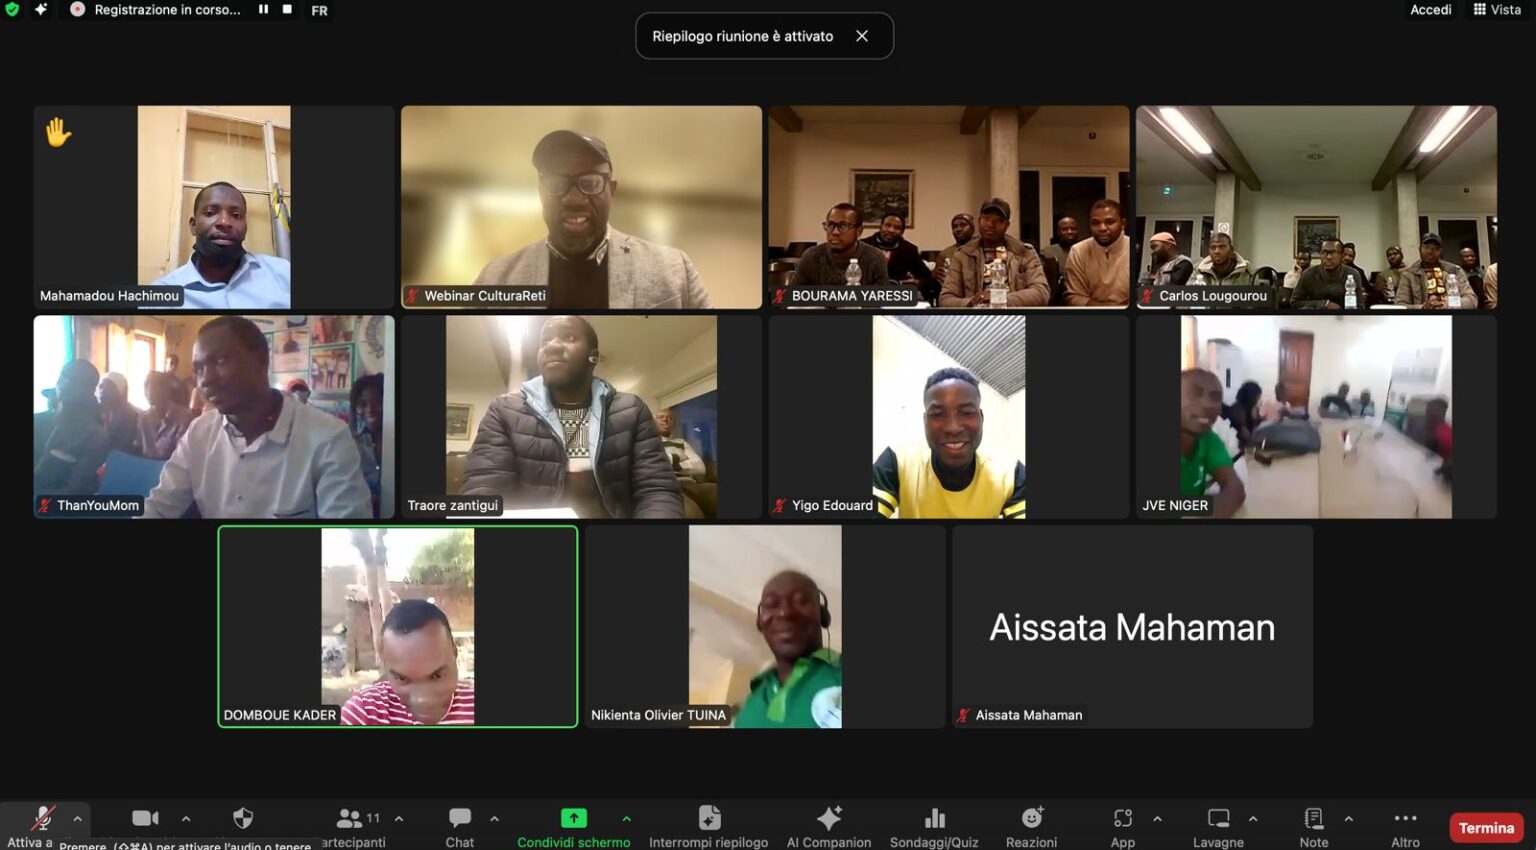
Task: Open the Note panel
Action: pos(1313,819)
